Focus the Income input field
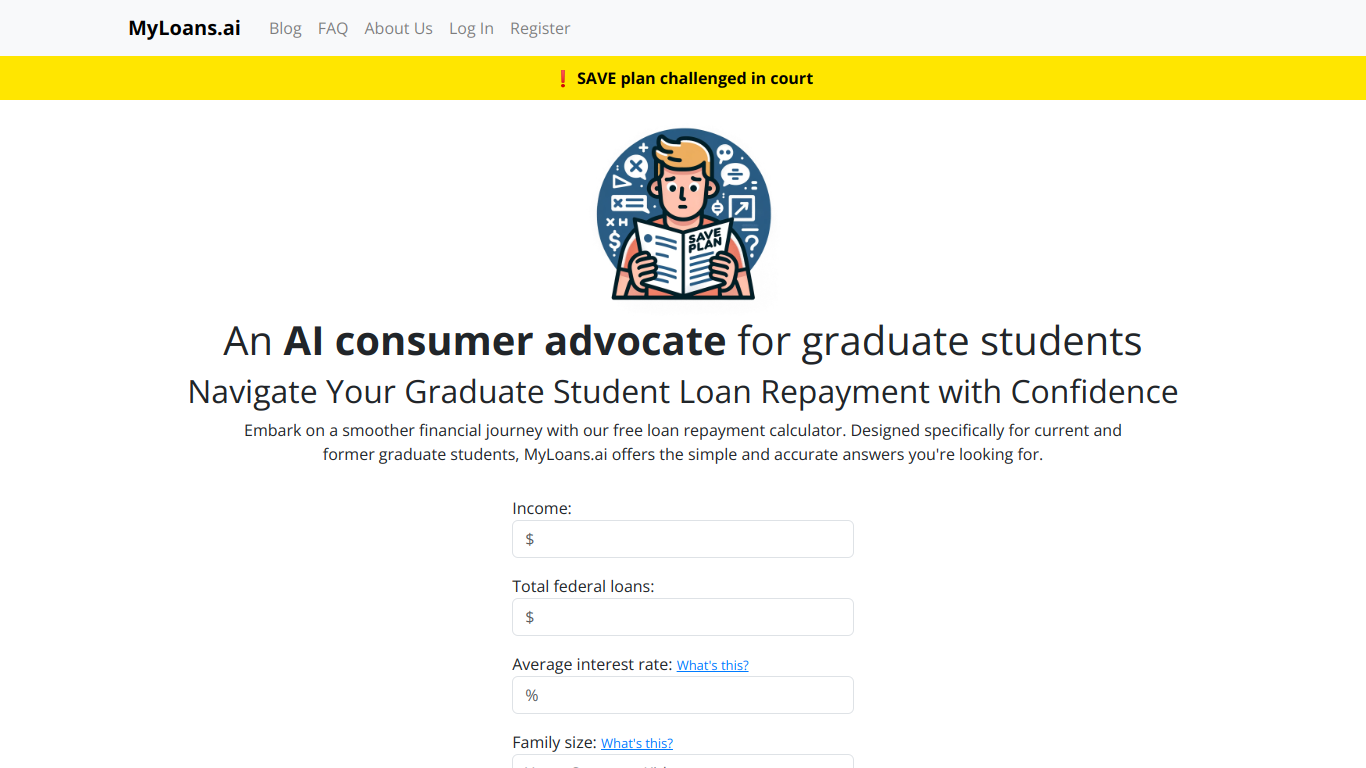Screen dimensions: 1366x768 pos(683,539)
